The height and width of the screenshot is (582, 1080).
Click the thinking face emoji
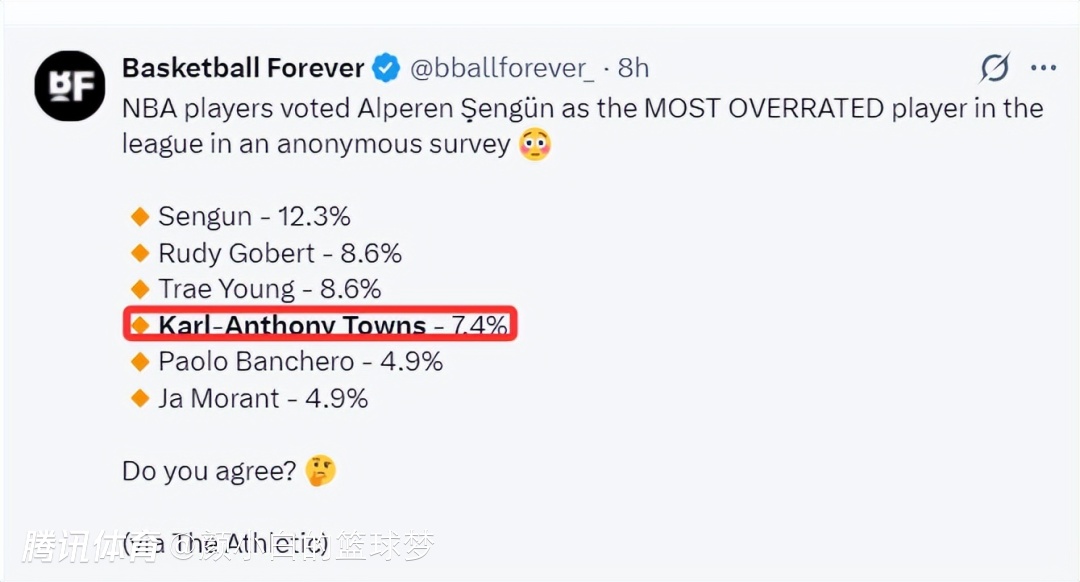[320, 471]
